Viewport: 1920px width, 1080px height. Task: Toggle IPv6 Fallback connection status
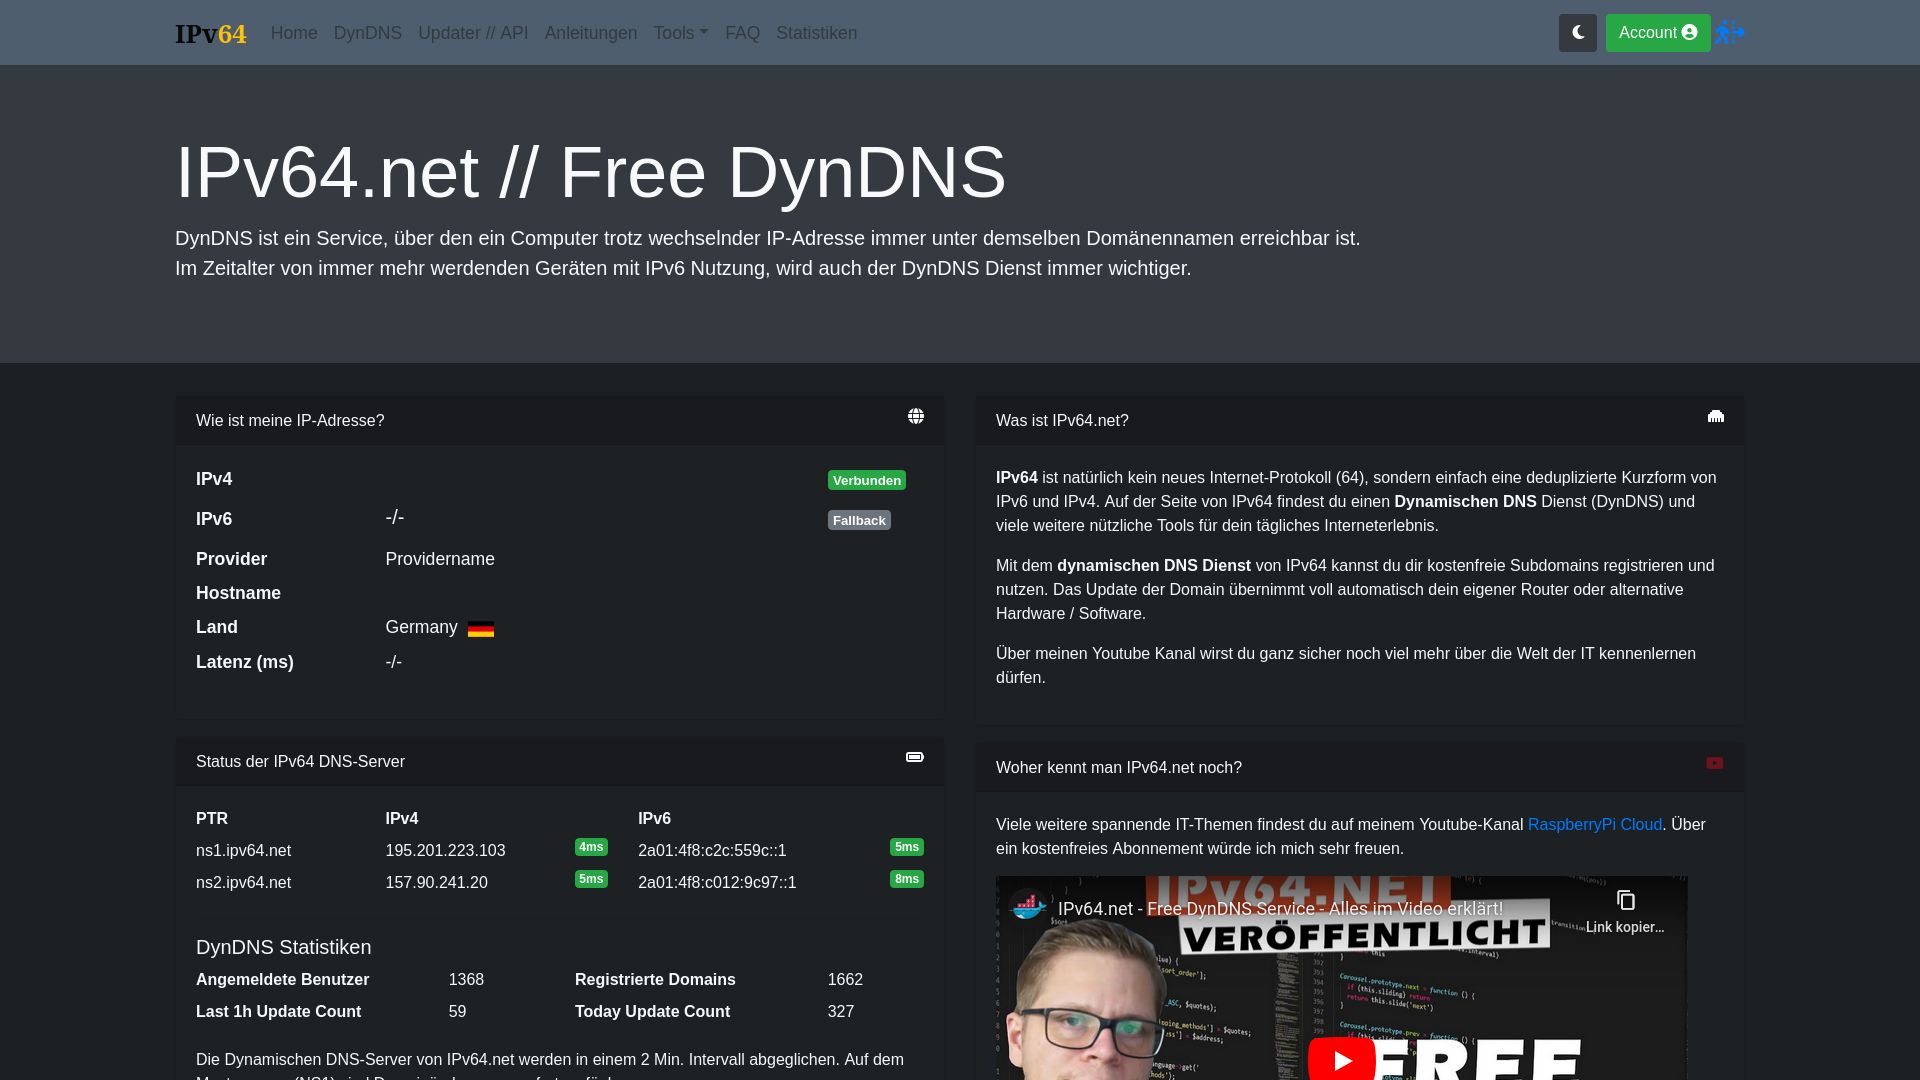tap(858, 518)
